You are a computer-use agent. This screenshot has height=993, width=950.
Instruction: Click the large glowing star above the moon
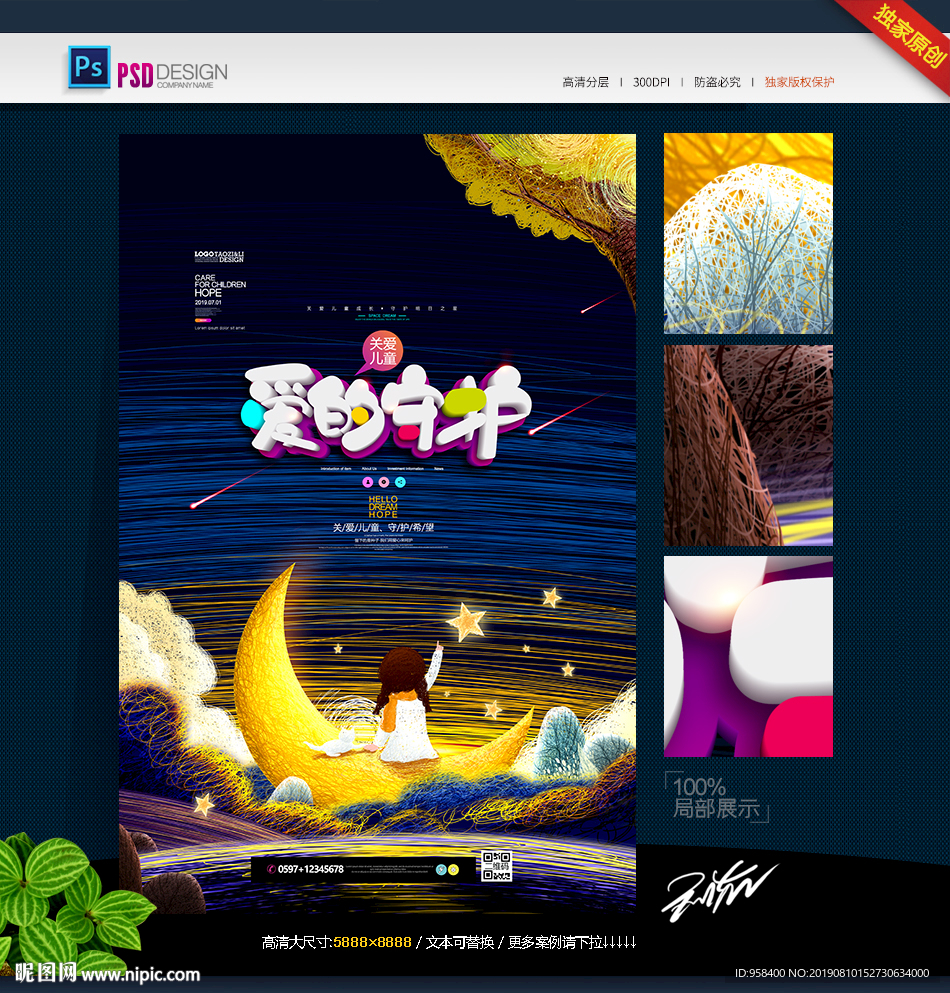[x=467, y=621]
